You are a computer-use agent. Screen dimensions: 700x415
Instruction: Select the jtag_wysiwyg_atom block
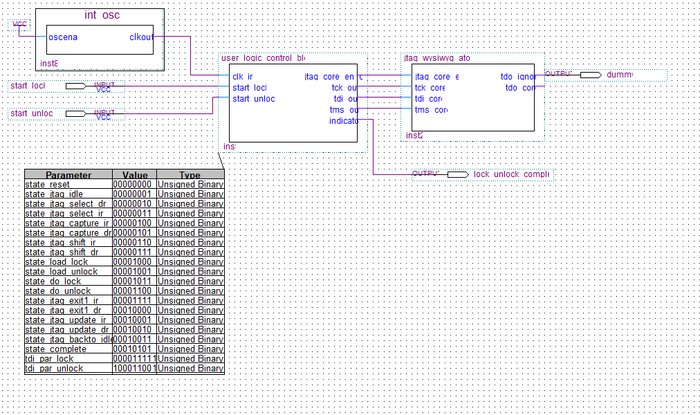click(473, 97)
